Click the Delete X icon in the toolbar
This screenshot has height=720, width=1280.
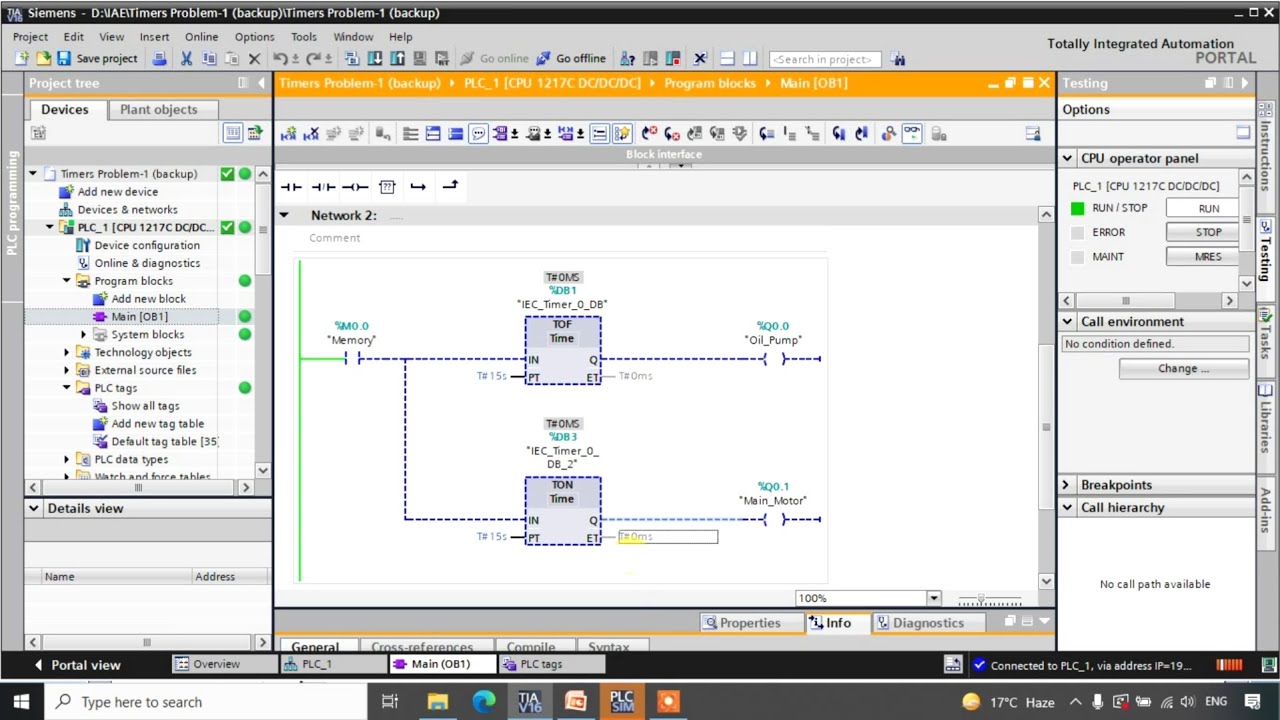(x=254, y=59)
